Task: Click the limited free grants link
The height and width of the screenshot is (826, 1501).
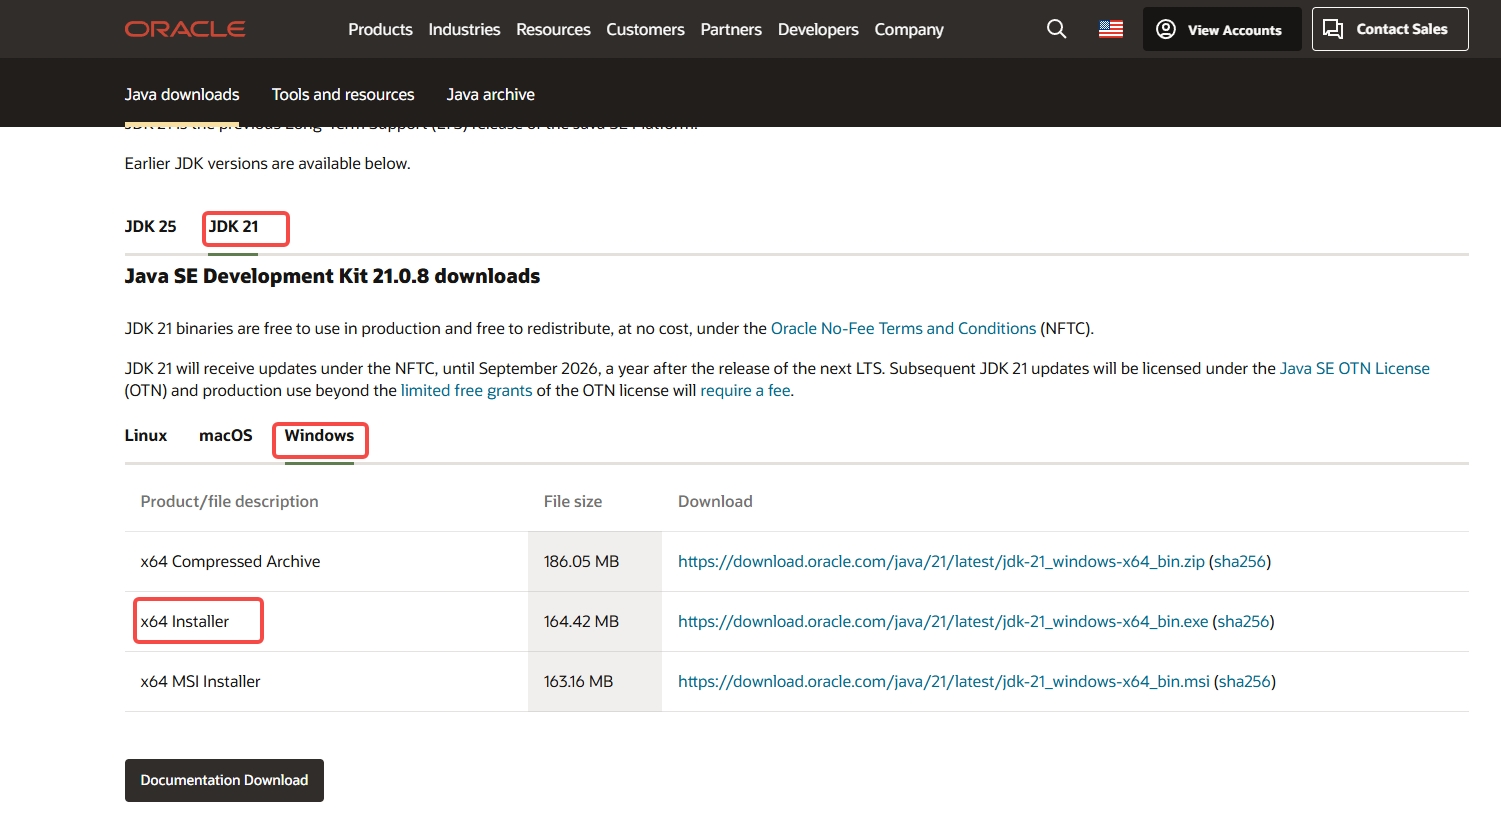Action: tap(466, 390)
